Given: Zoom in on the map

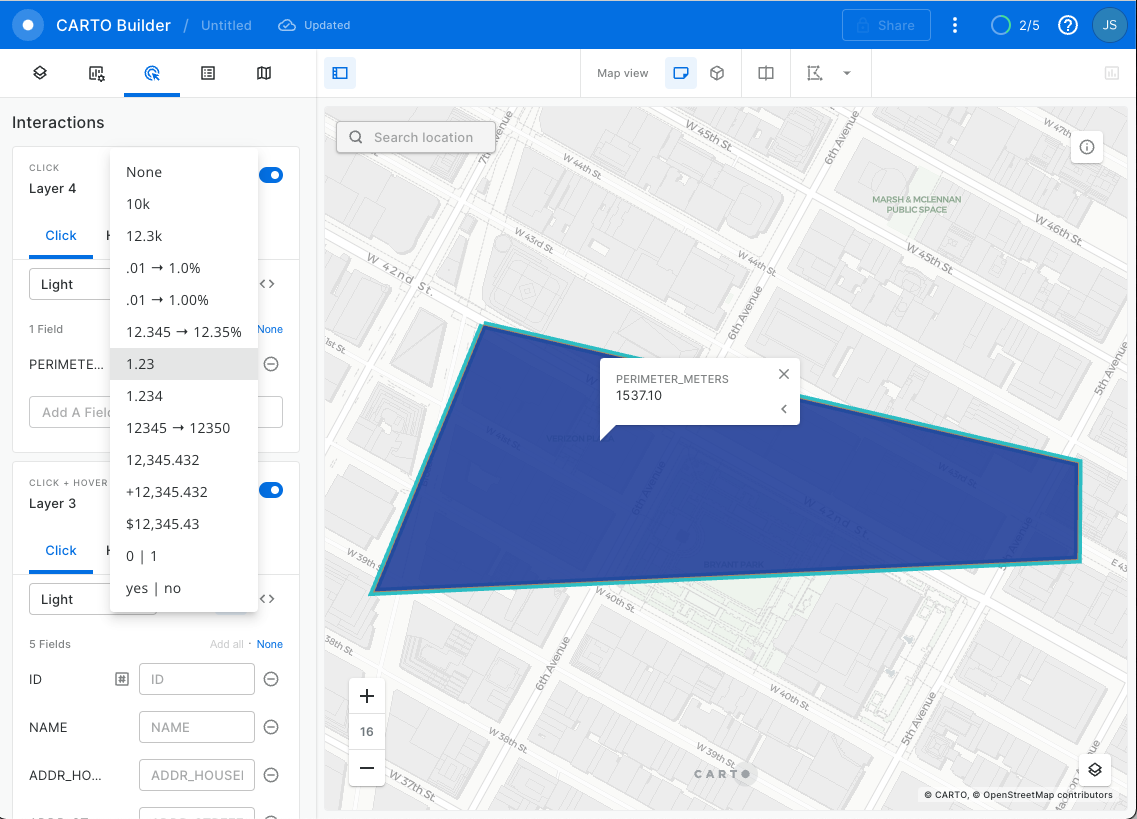Looking at the screenshot, I should pyautogui.click(x=367, y=696).
